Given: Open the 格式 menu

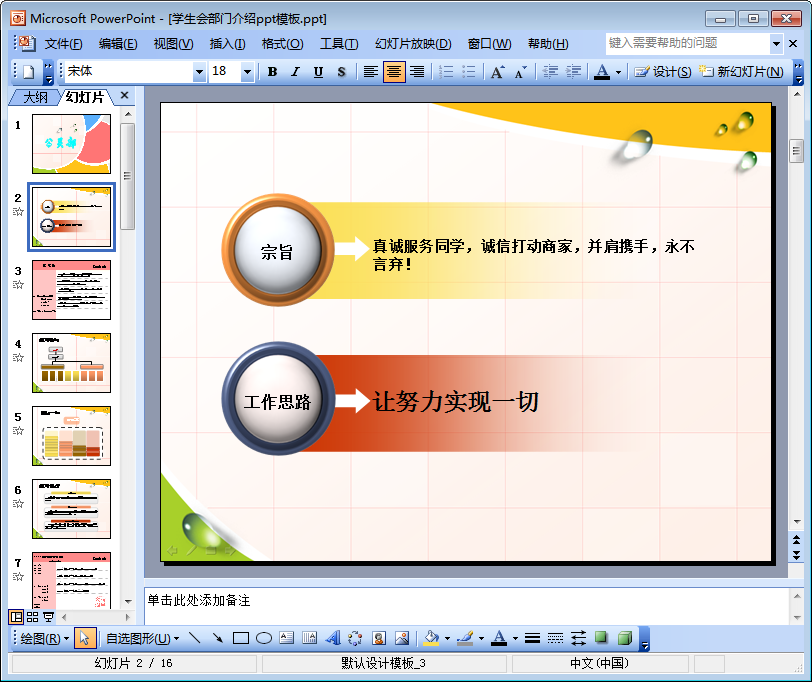Looking at the screenshot, I should [x=283, y=44].
